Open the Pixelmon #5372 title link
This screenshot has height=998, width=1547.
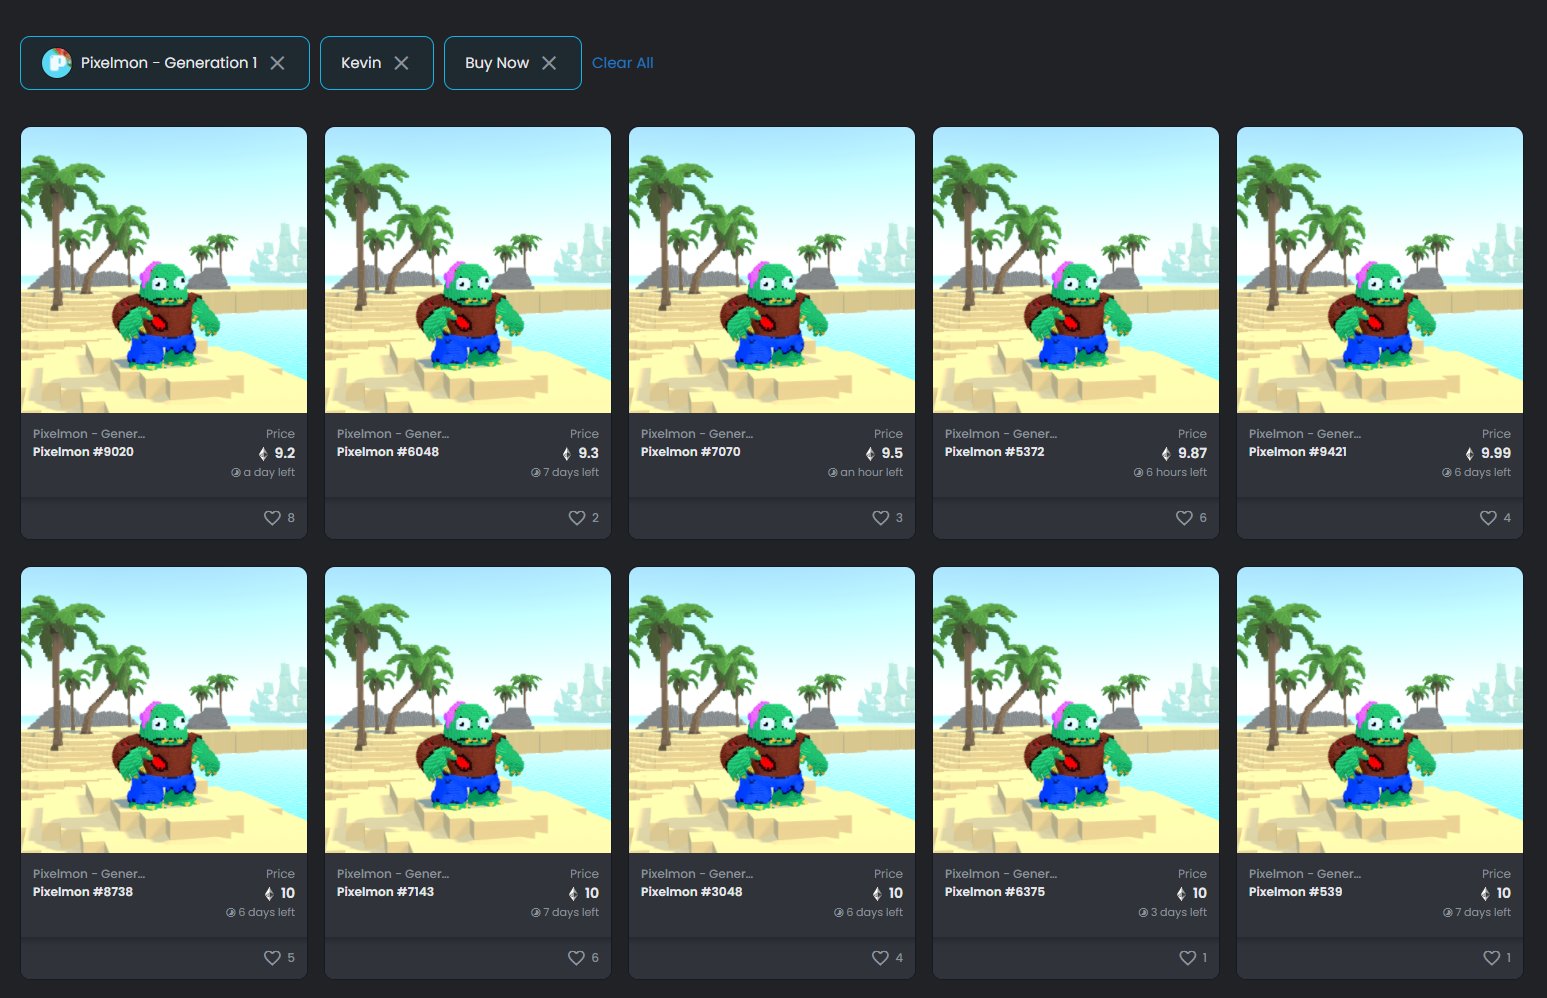995,452
